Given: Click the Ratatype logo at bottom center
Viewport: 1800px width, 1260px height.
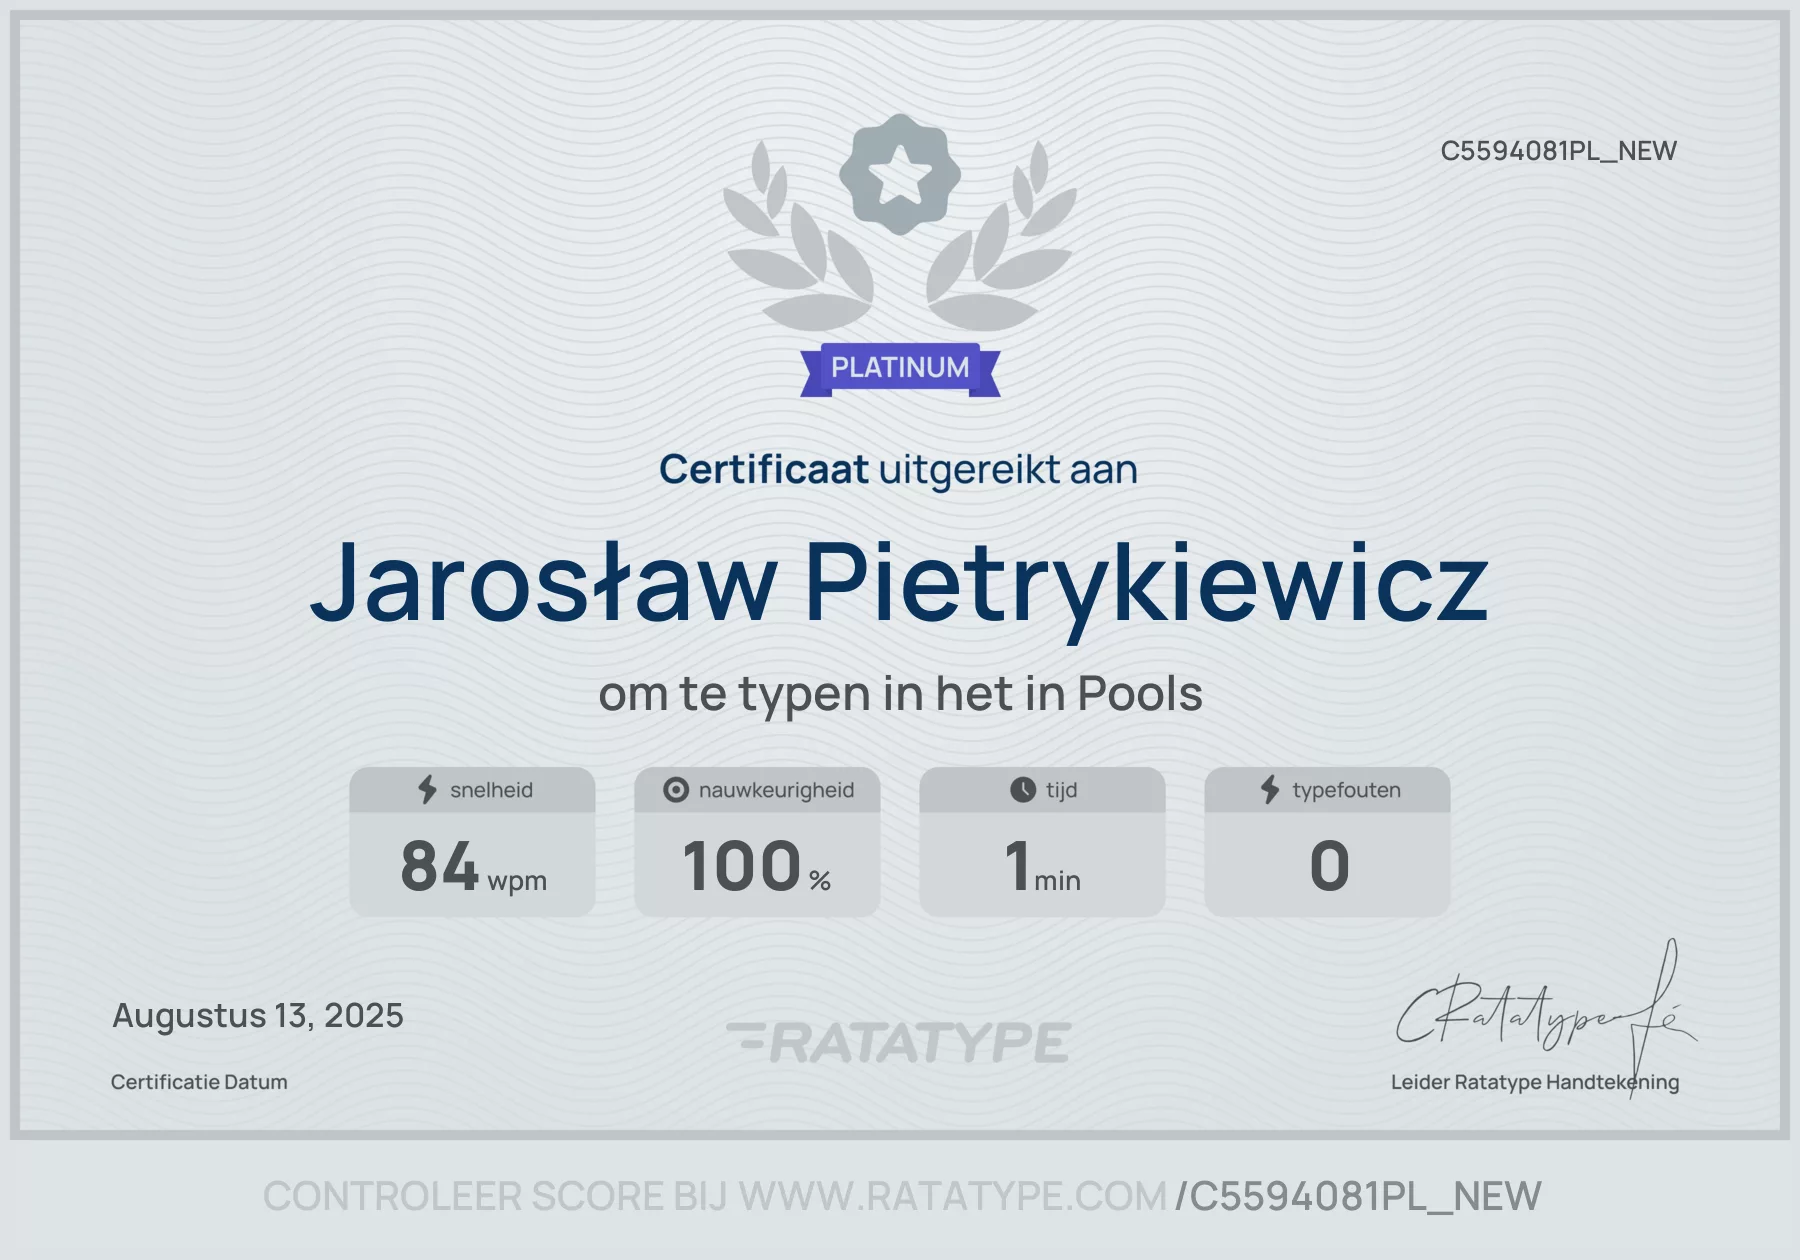Looking at the screenshot, I should coord(899,1042).
